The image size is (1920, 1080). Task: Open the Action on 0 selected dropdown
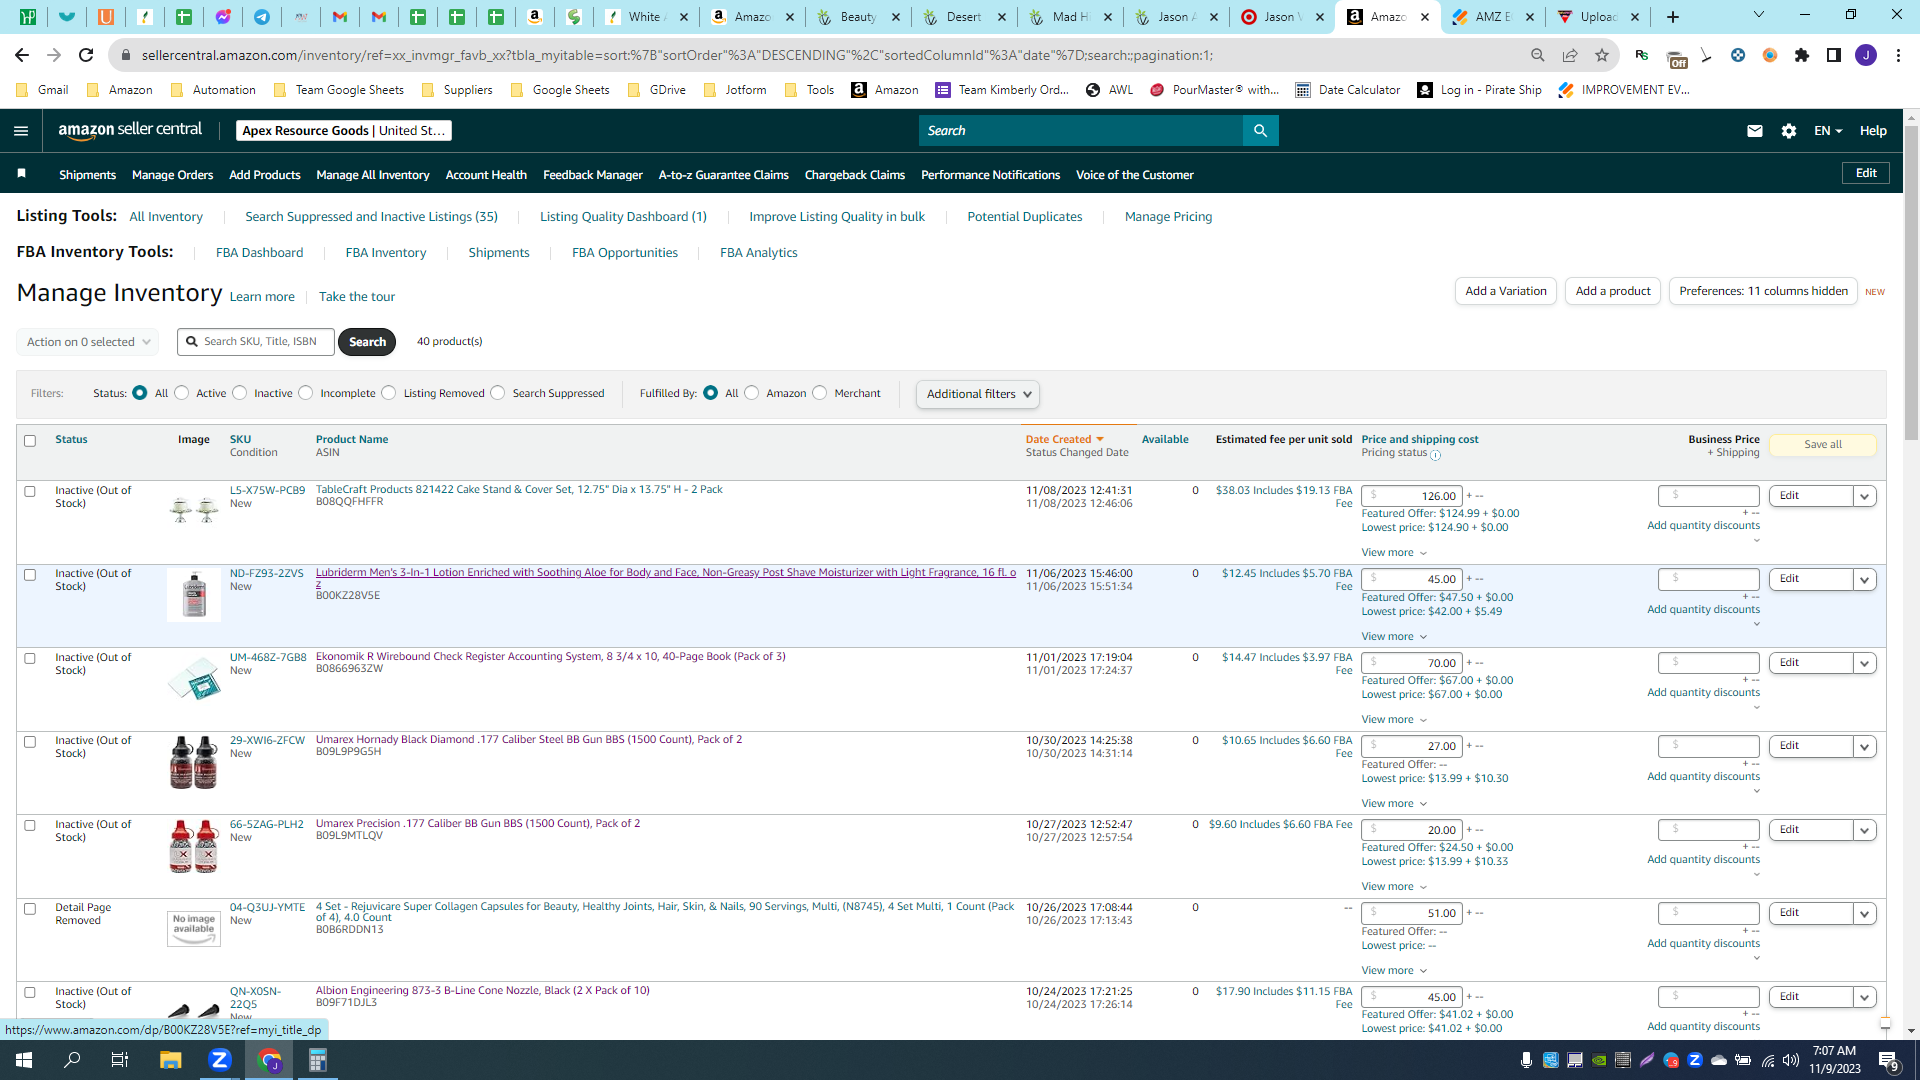click(88, 342)
